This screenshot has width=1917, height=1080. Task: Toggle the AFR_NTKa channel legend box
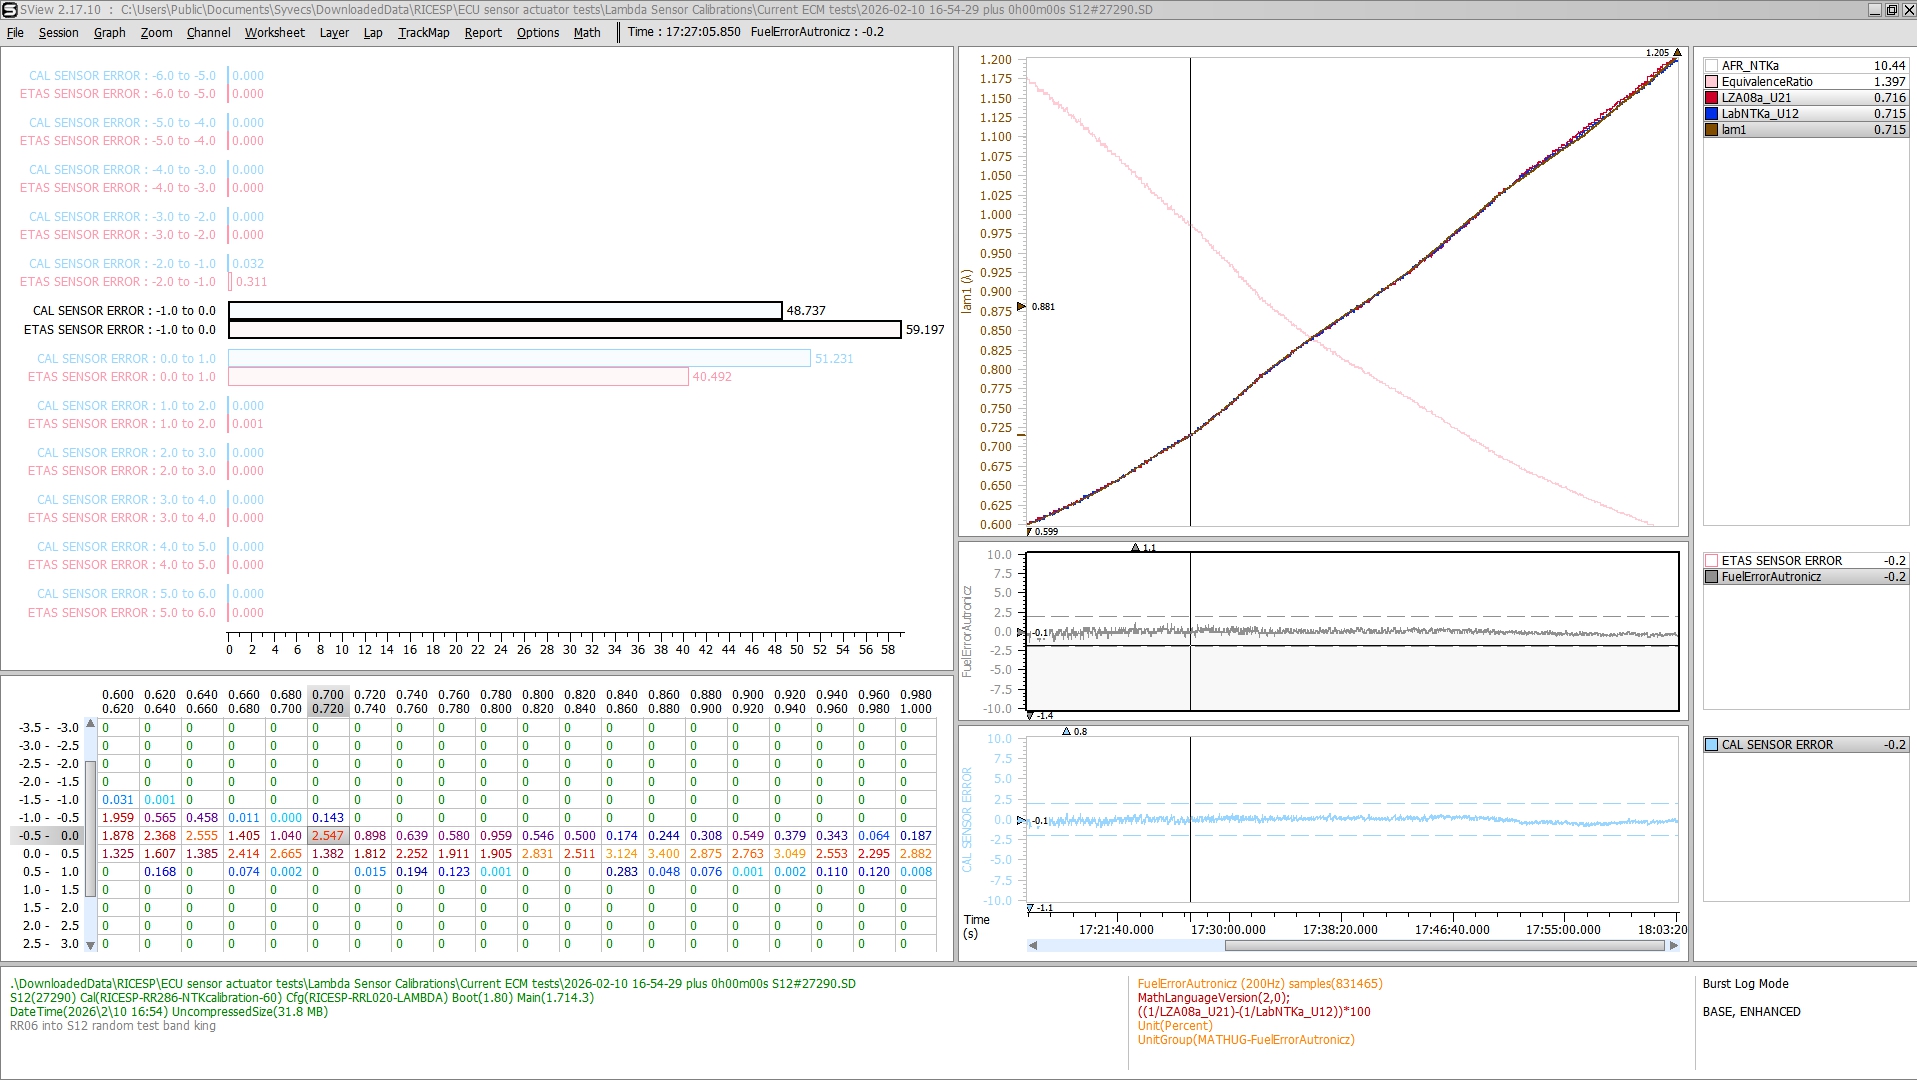[x=1711, y=66]
